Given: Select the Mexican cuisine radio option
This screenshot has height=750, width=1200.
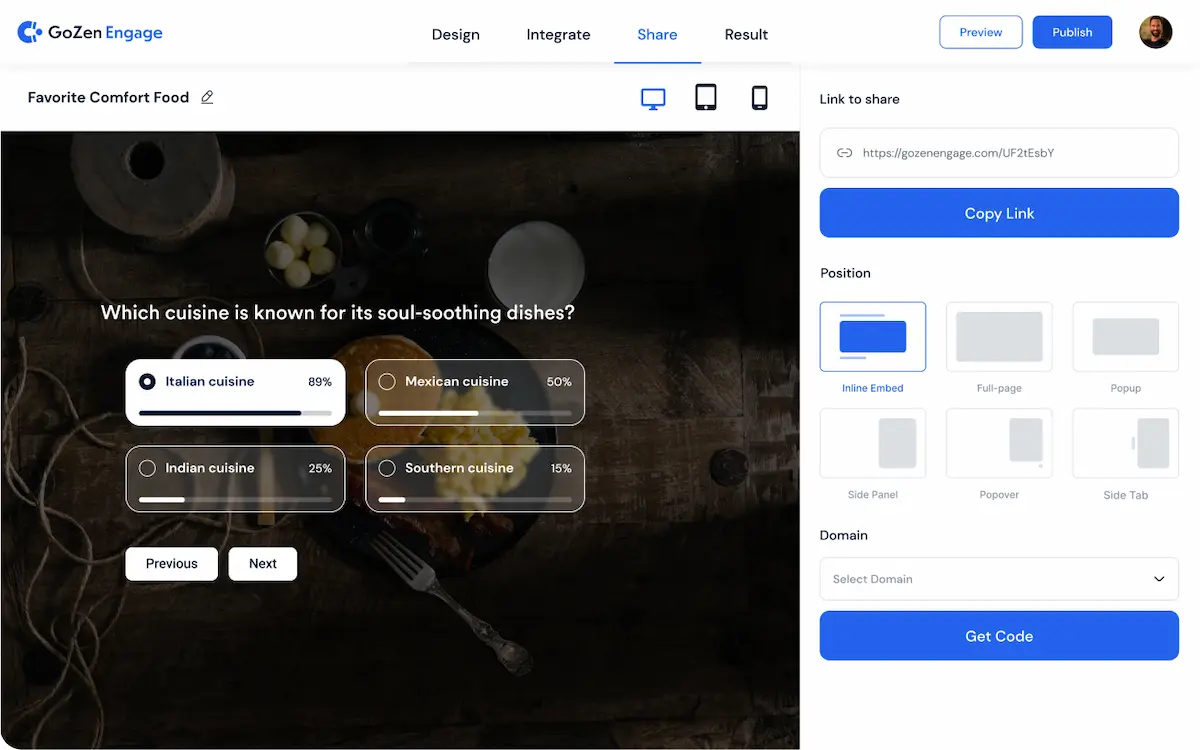Looking at the screenshot, I should [387, 381].
